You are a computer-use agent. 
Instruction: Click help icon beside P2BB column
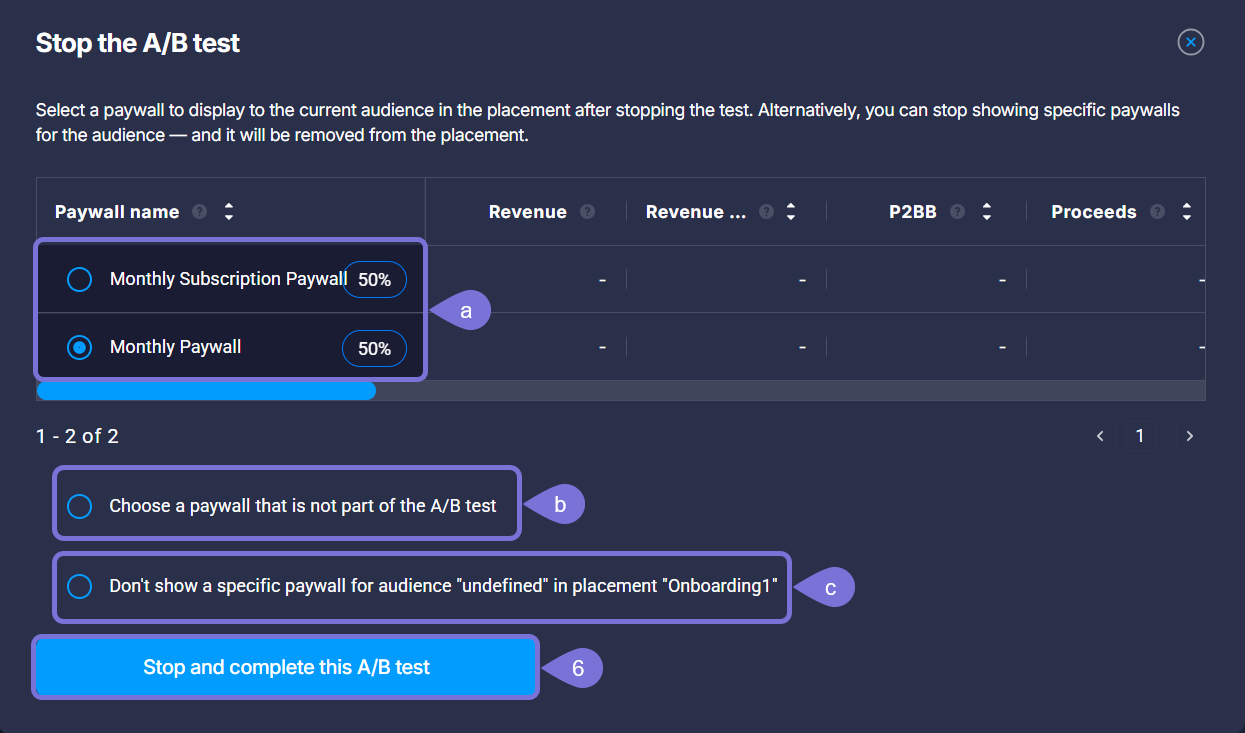(958, 212)
